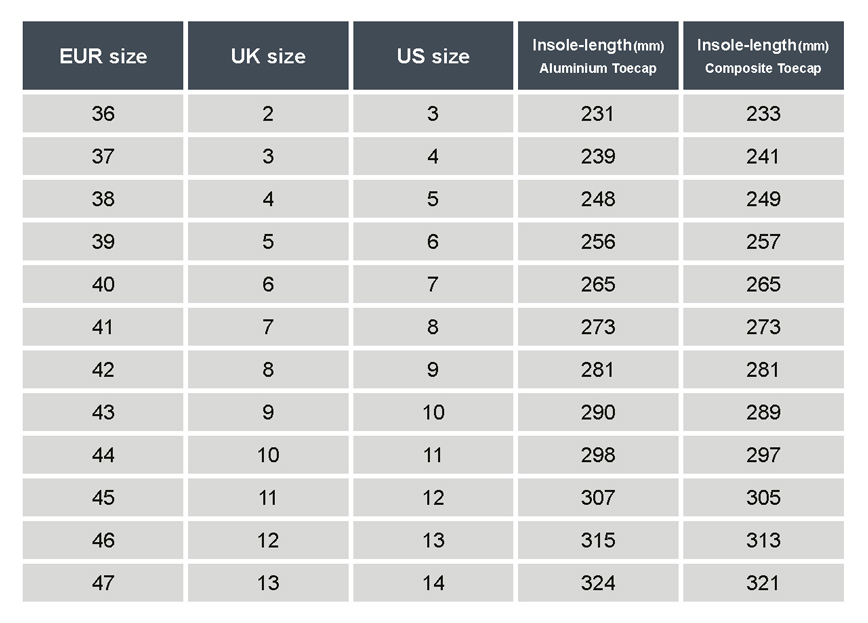Select the UK size header cell
Viewport: 868px width, 623px height.
point(268,55)
